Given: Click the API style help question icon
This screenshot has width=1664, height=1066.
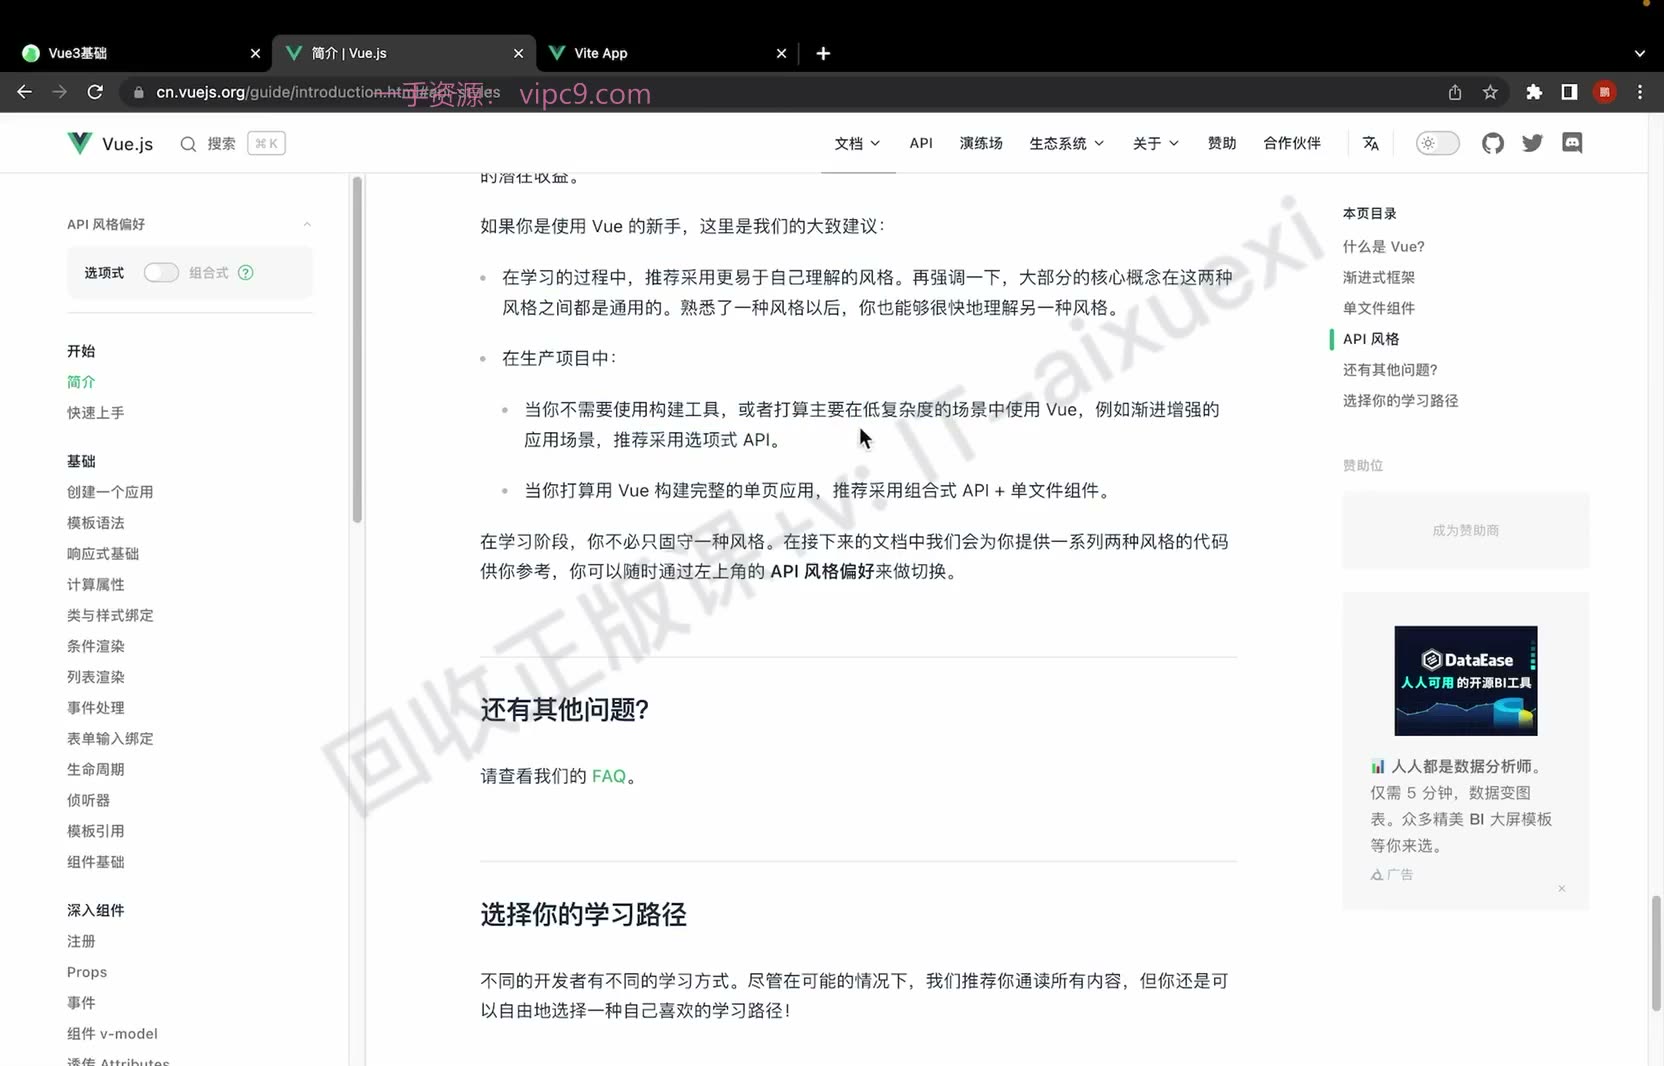Looking at the screenshot, I should coord(246,272).
